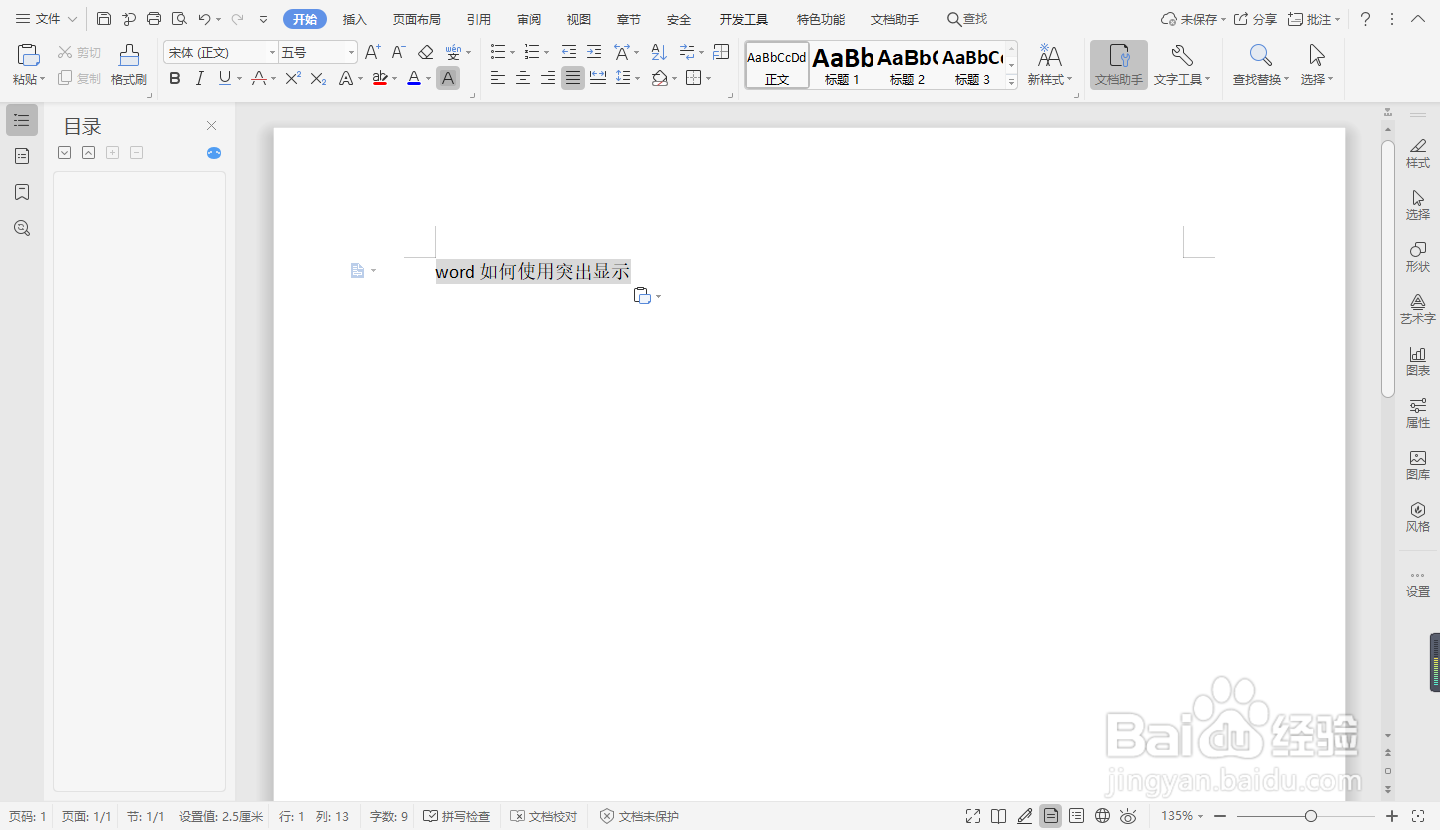Click the Sort A-Z icon
The width and height of the screenshot is (1440, 830).
[659, 52]
